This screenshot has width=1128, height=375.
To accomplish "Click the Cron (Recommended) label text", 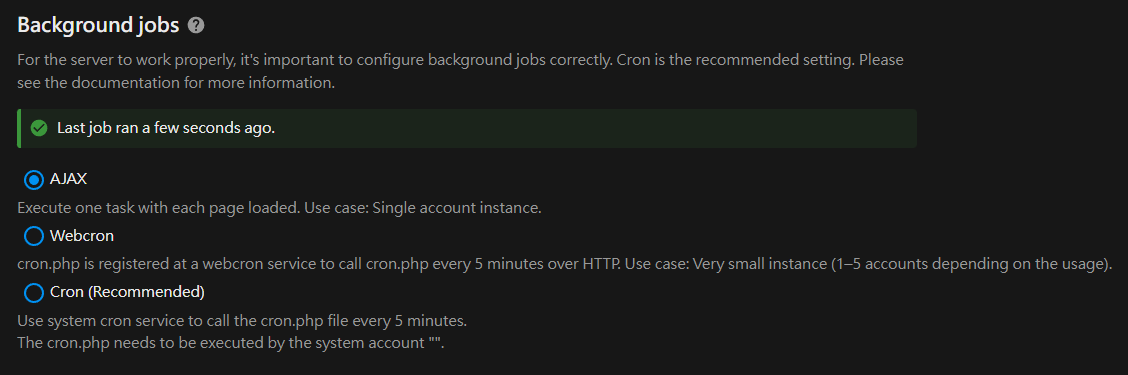I will click(x=127, y=292).
